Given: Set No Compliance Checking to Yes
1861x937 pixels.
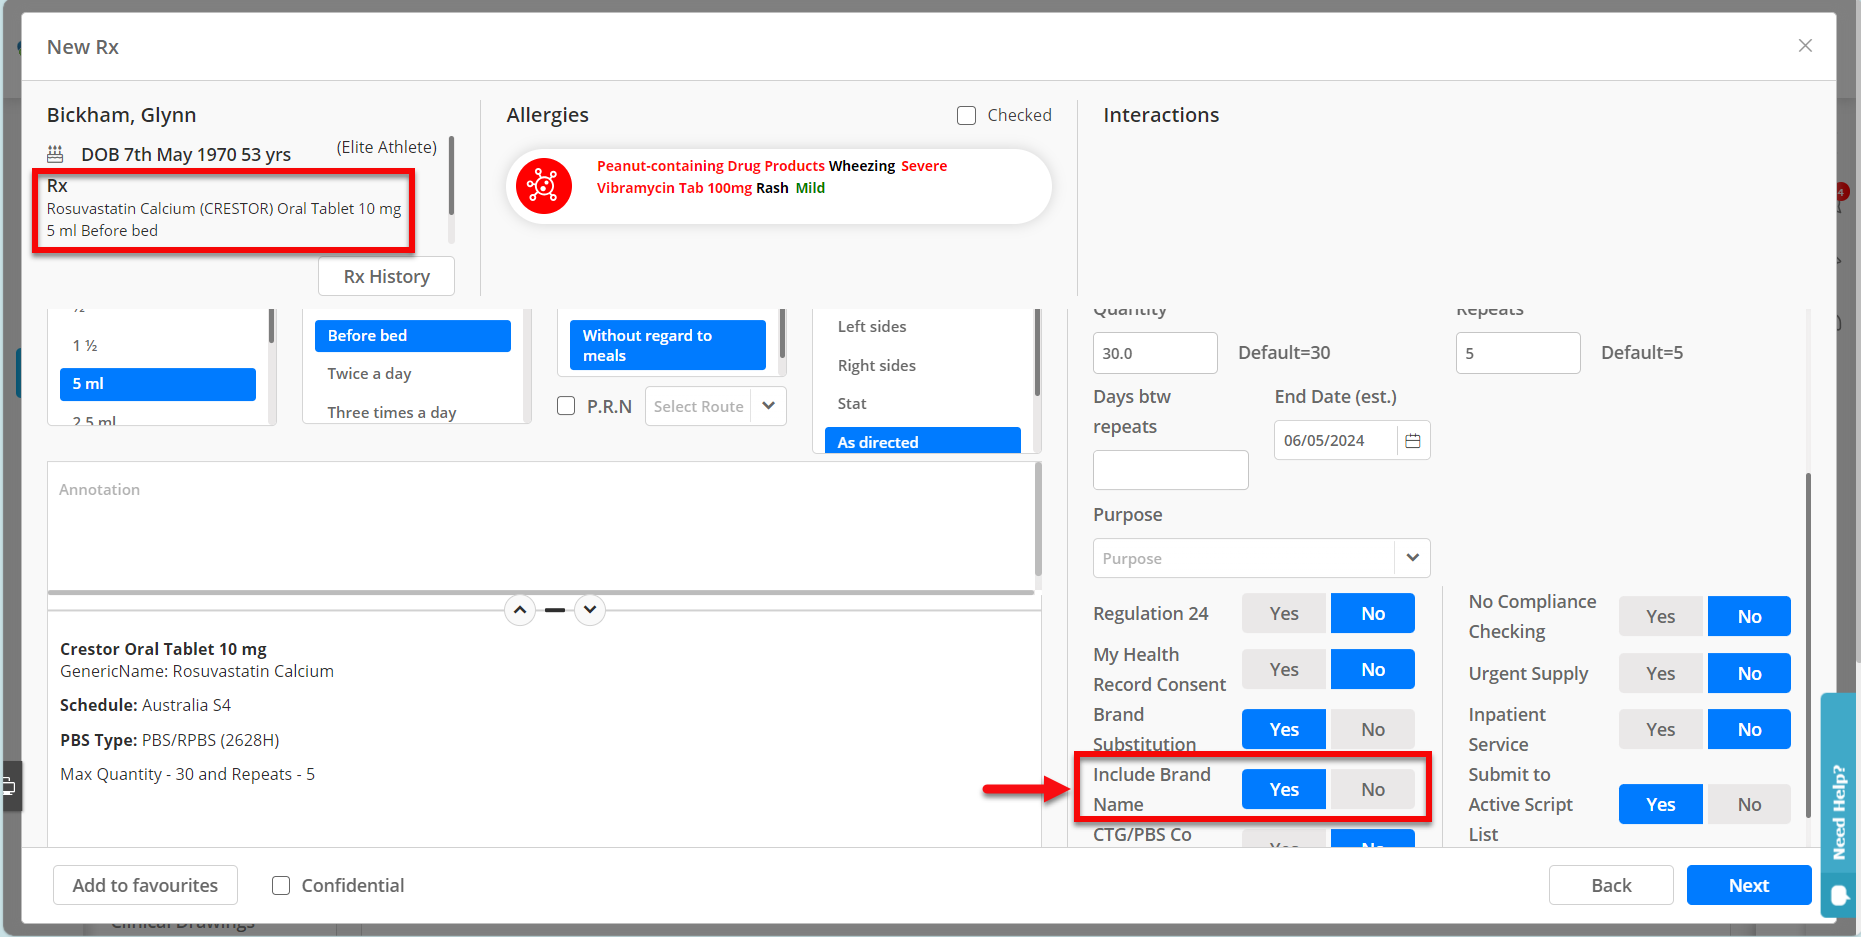Looking at the screenshot, I should [x=1661, y=616].
